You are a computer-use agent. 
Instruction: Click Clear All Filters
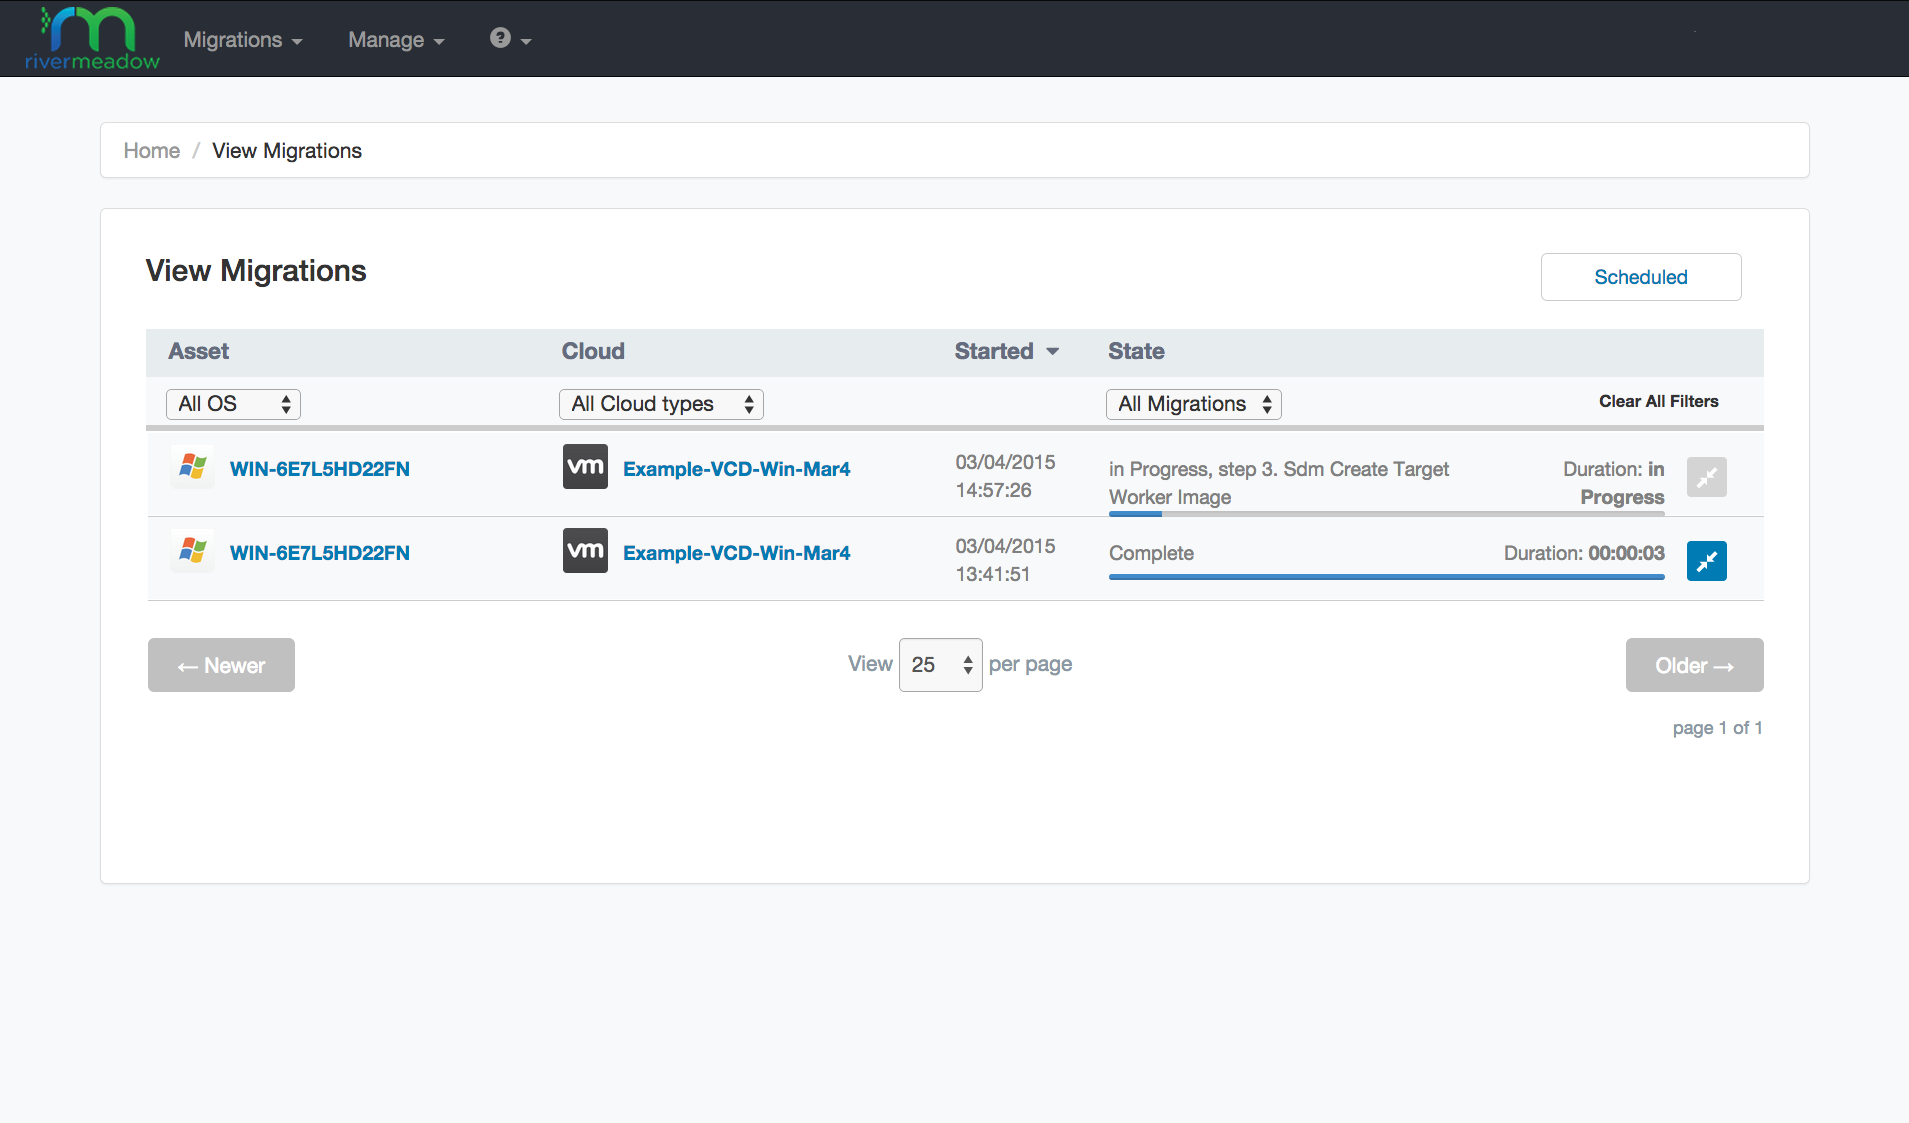[1658, 401]
